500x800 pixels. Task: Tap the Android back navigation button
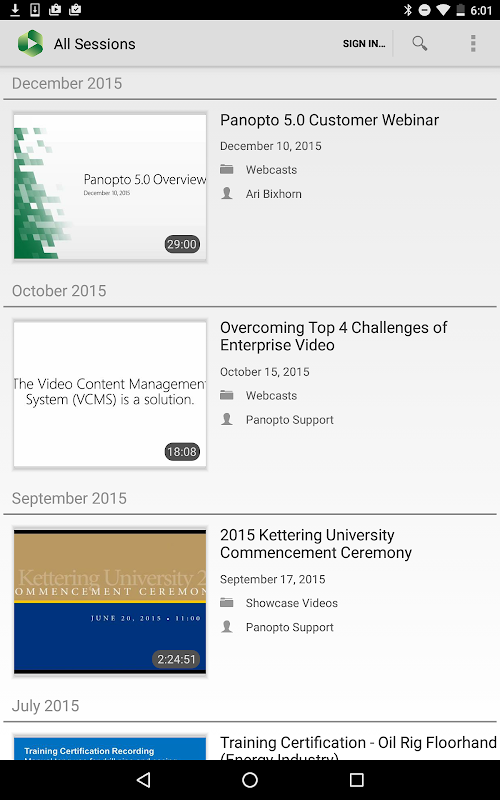tap(144, 780)
